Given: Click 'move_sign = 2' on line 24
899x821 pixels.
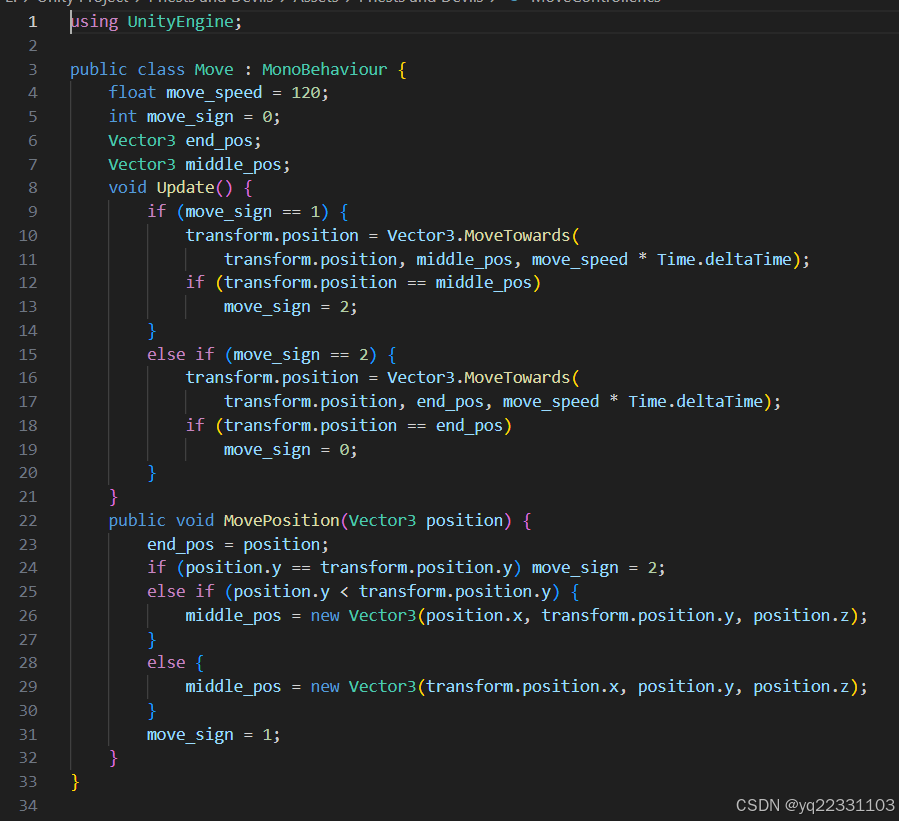Looking at the screenshot, I should click(594, 568).
